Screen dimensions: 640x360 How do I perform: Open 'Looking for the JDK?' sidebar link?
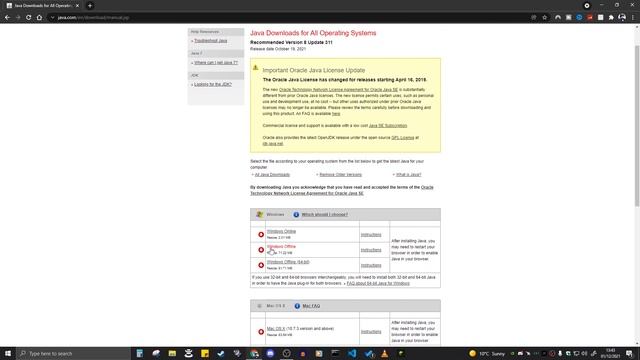point(213,84)
